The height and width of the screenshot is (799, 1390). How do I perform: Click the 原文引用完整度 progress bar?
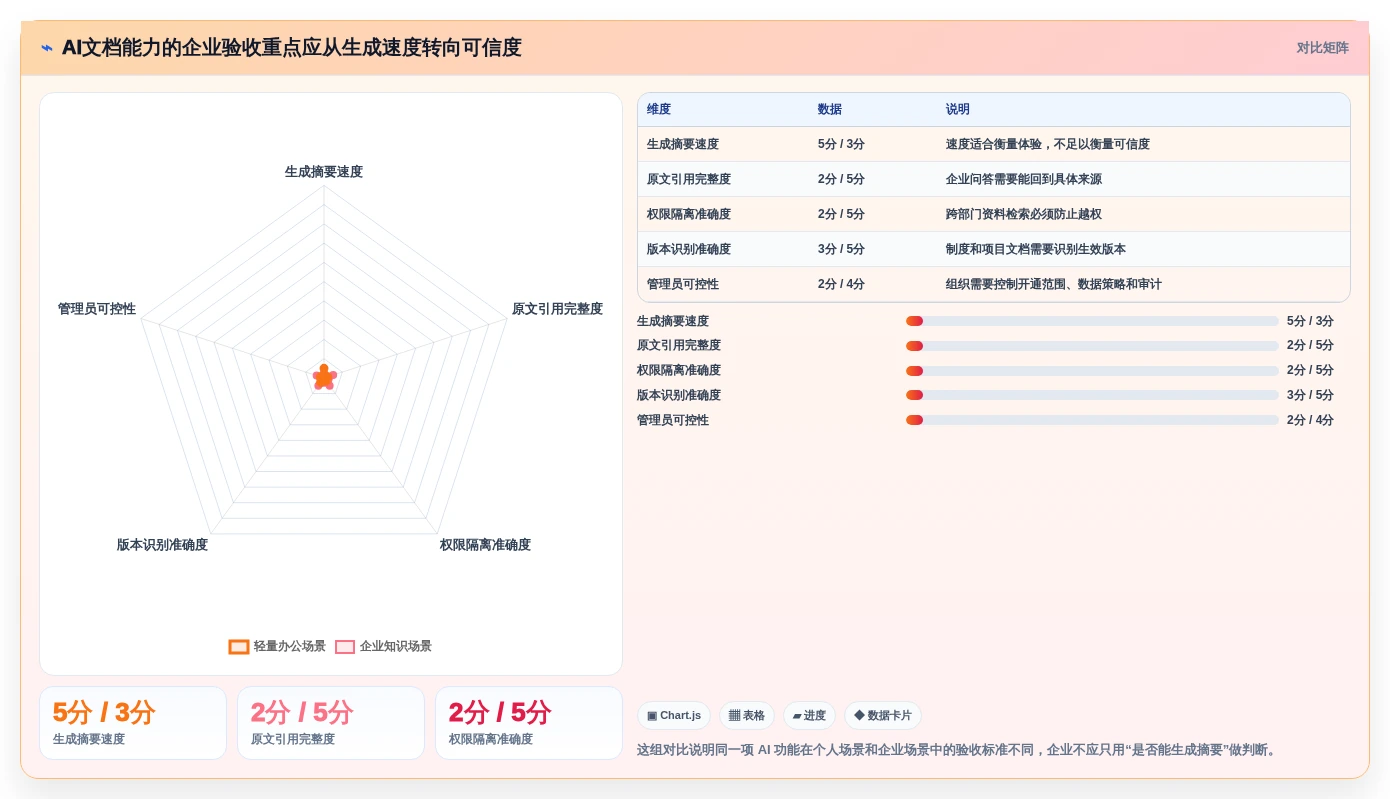[1092, 346]
